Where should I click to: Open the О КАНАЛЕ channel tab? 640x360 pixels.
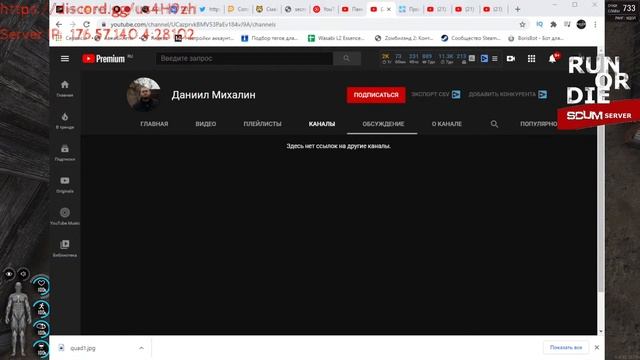coord(447,124)
